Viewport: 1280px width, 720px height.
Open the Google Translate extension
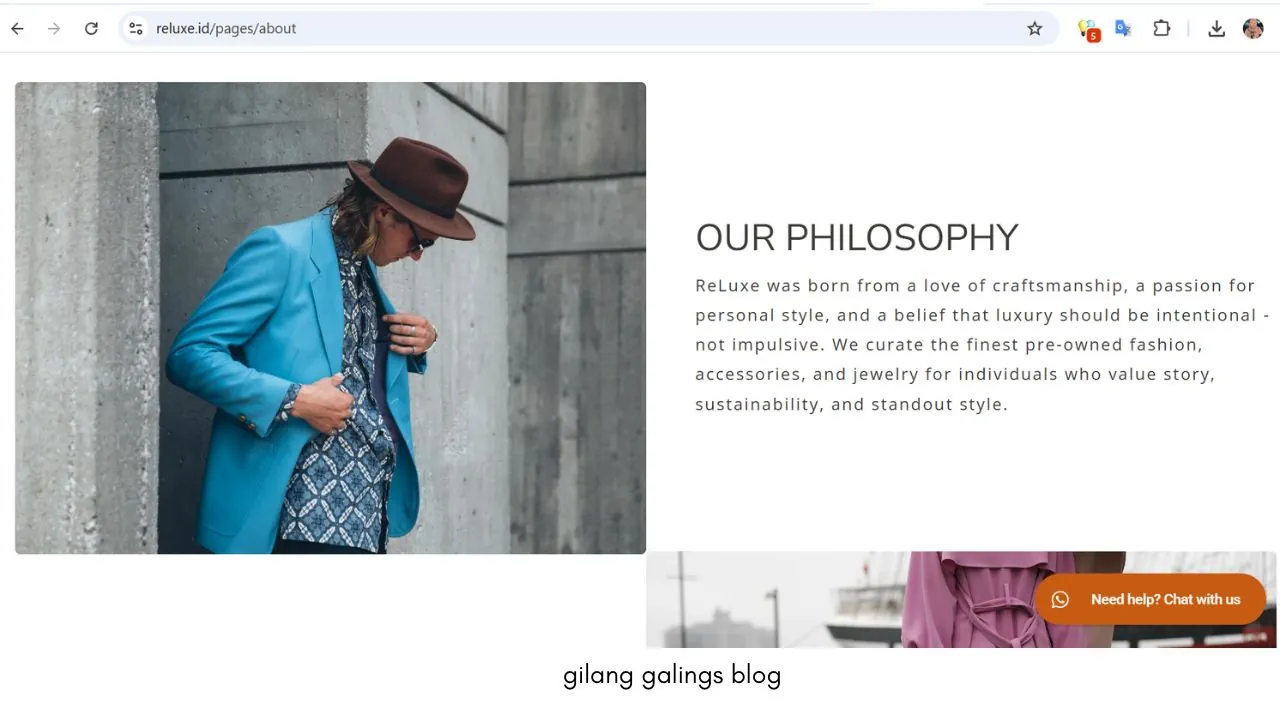[1123, 29]
